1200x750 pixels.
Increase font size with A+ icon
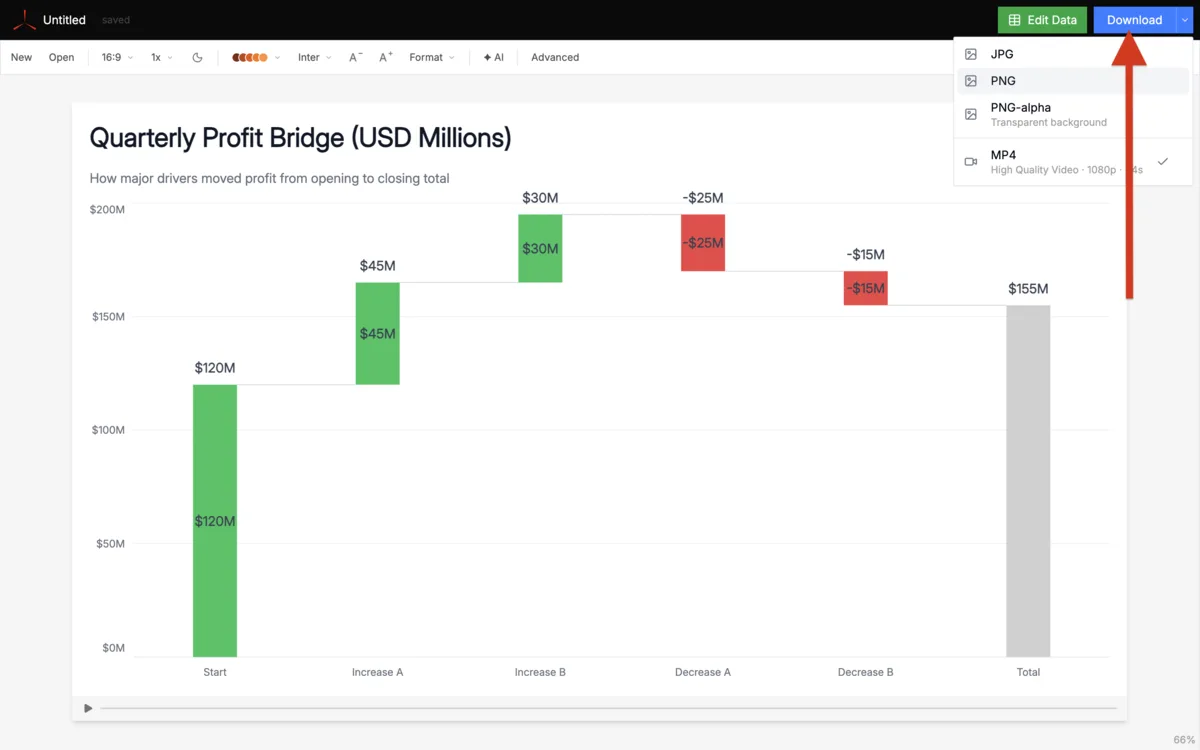(385, 57)
